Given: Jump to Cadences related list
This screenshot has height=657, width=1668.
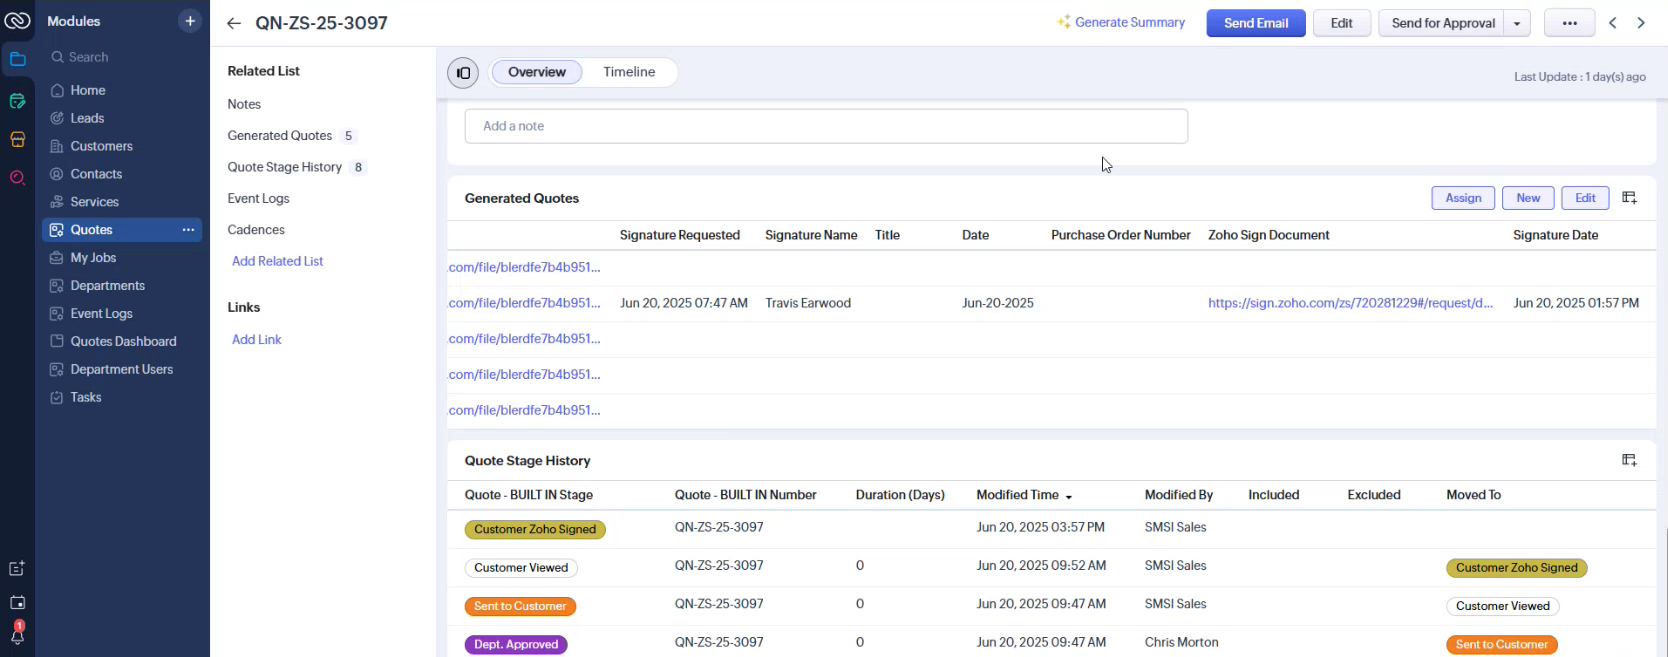Looking at the screenshot, I should [256, 230].
